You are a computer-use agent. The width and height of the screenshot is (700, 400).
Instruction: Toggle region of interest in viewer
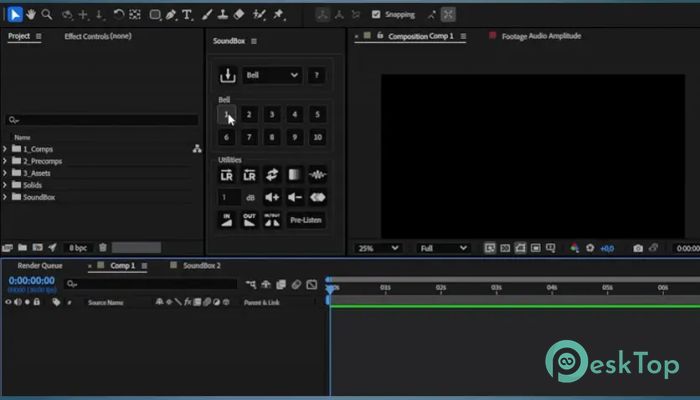coord(535,248)
